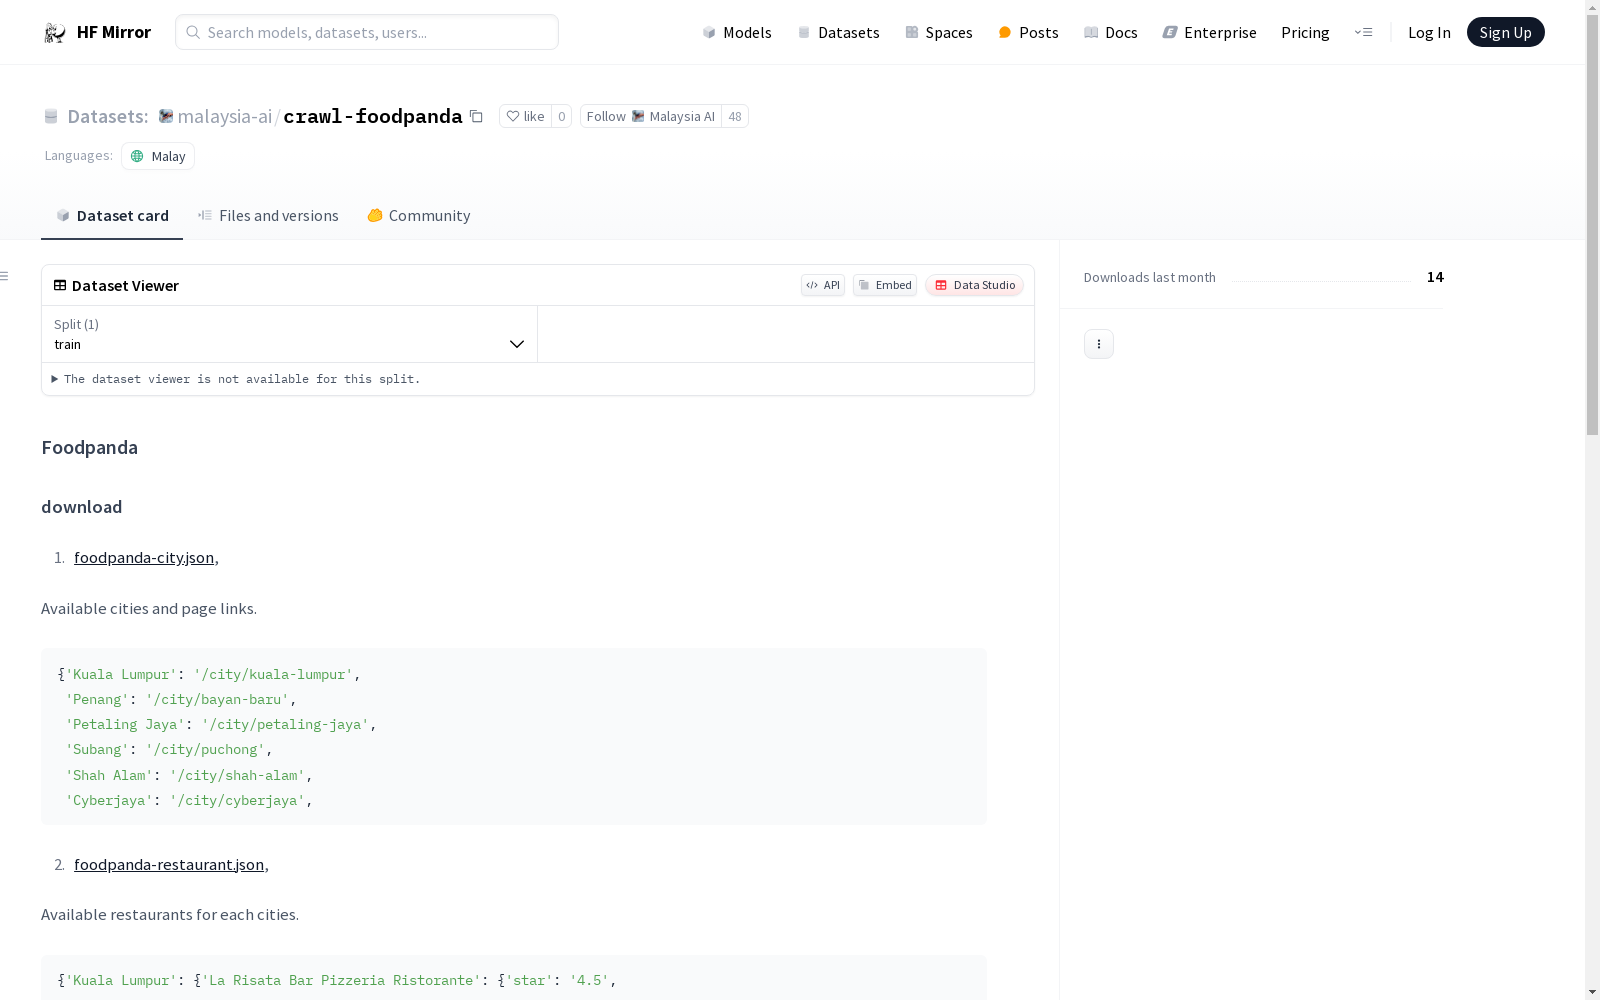The width and height of the screenshot is (1600, 1000).
Task: Click the Downloads last month chart line
Action: [x=1321, y=281]
